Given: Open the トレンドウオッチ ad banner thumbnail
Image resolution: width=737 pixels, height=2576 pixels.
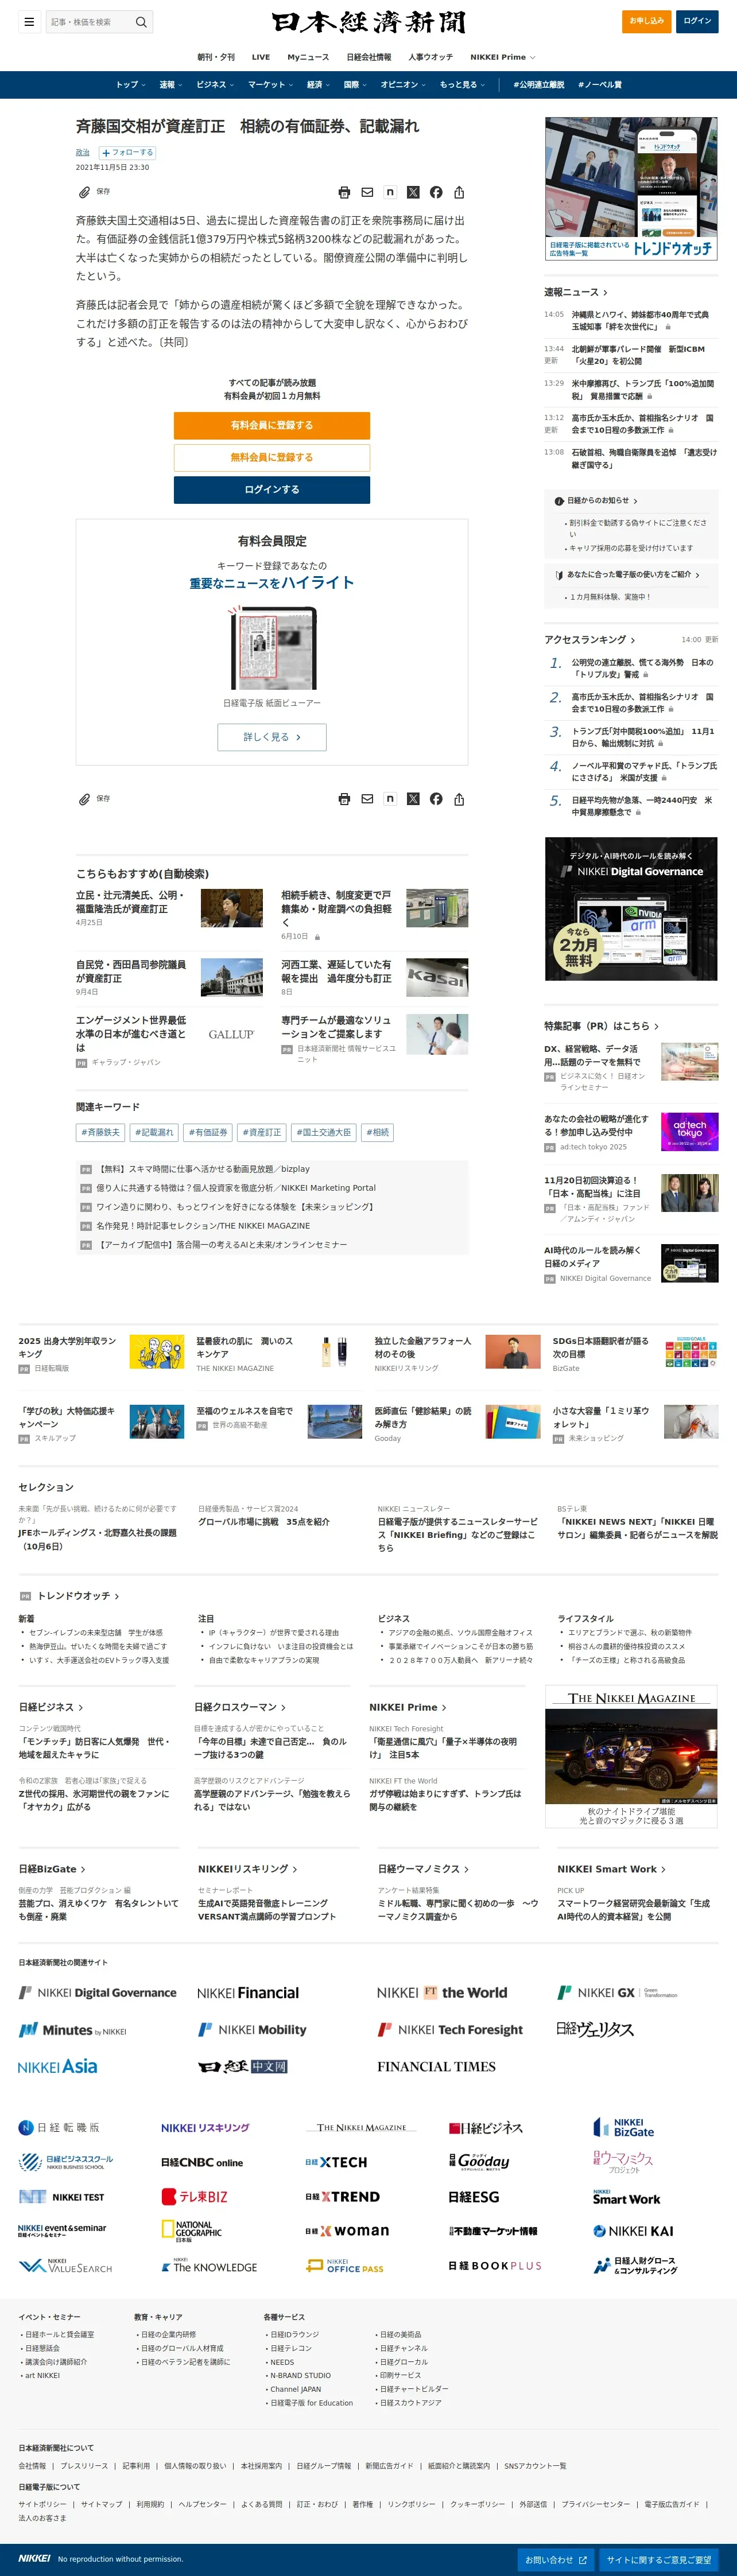Looking at the screenshot, I should tap(631, 189).
